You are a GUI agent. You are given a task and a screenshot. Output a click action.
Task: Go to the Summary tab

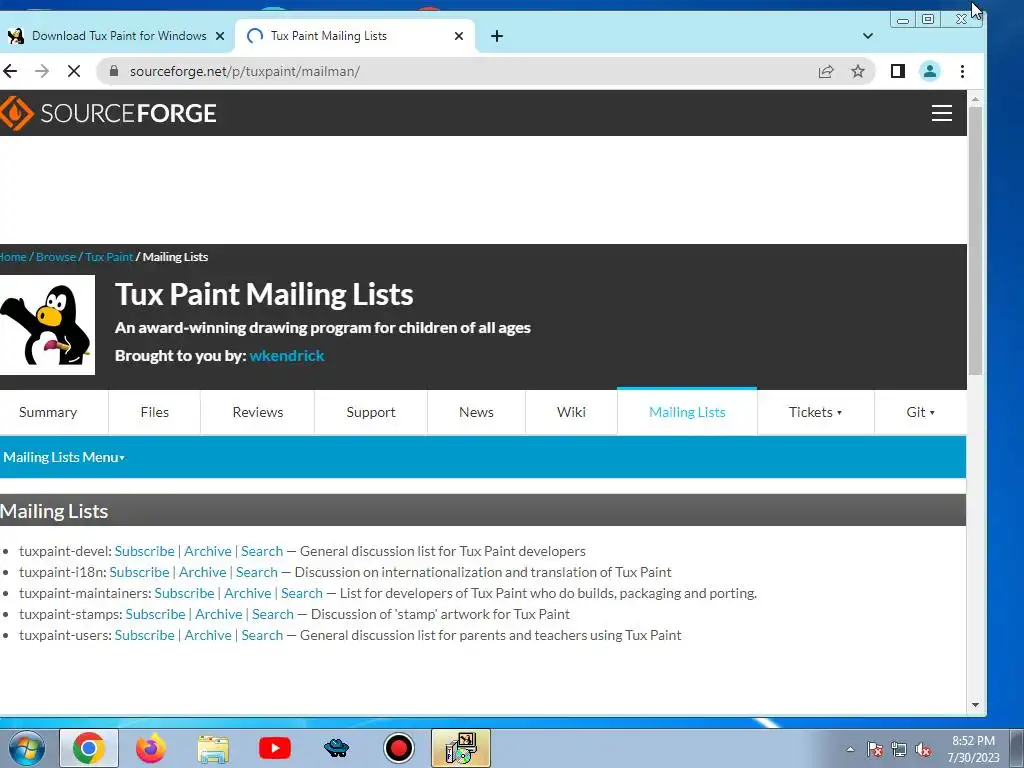point(48,412)
